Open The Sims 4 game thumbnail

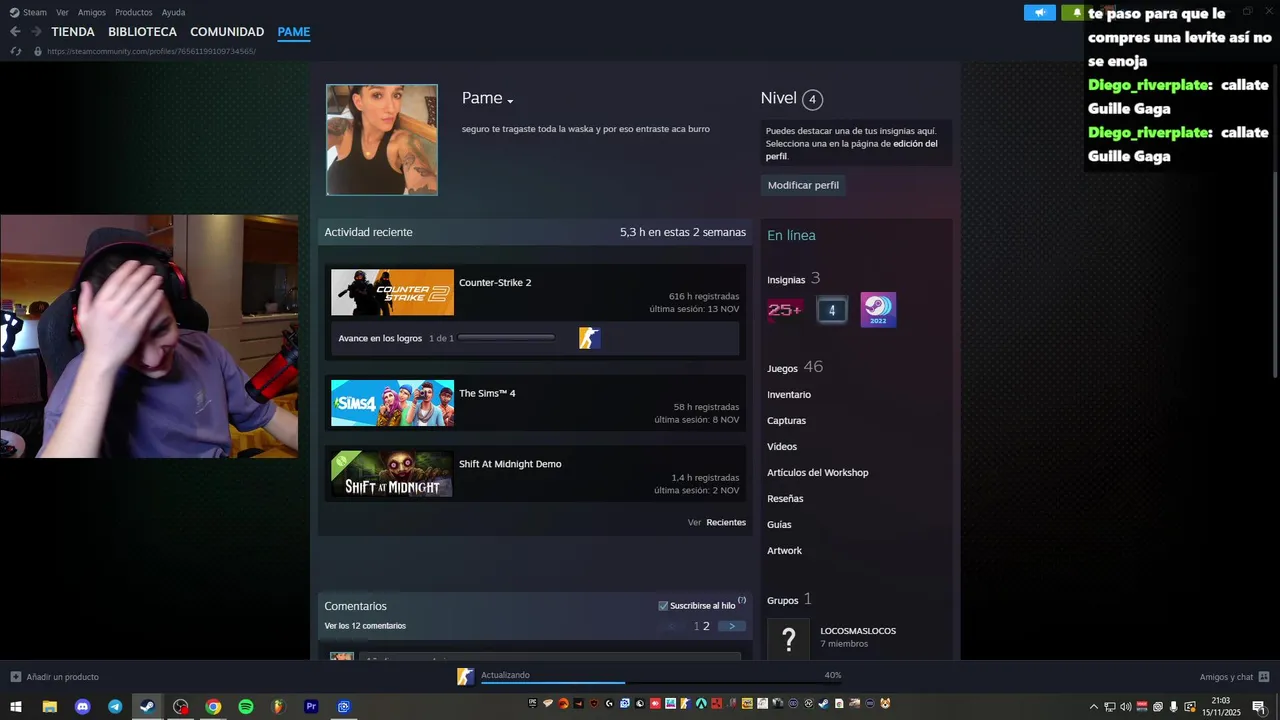pos(392,403)
